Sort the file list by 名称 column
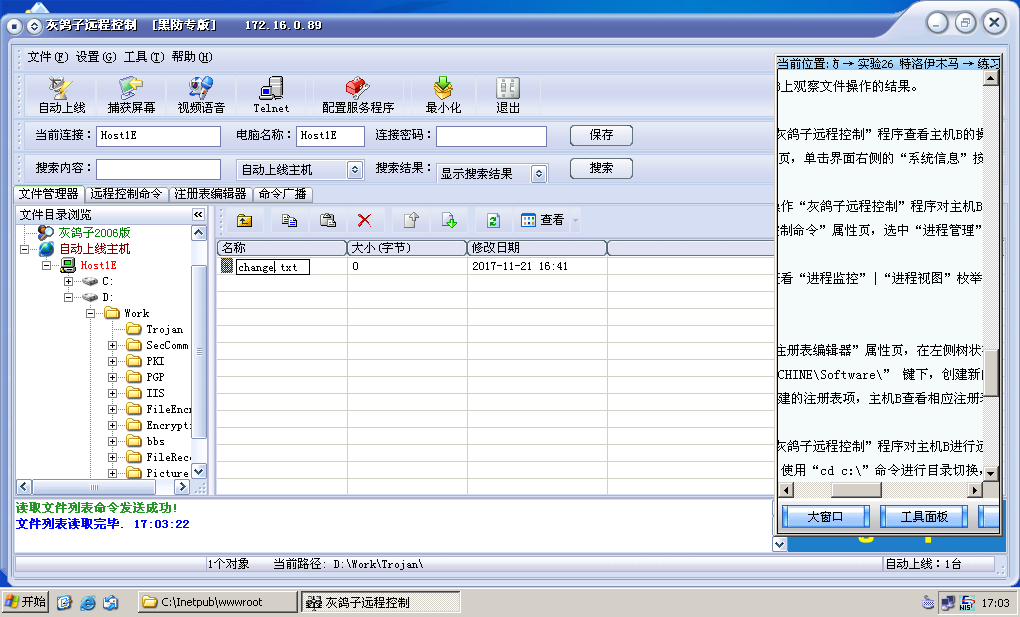This screenshot has width=1020, height=617. click(282, 248)
